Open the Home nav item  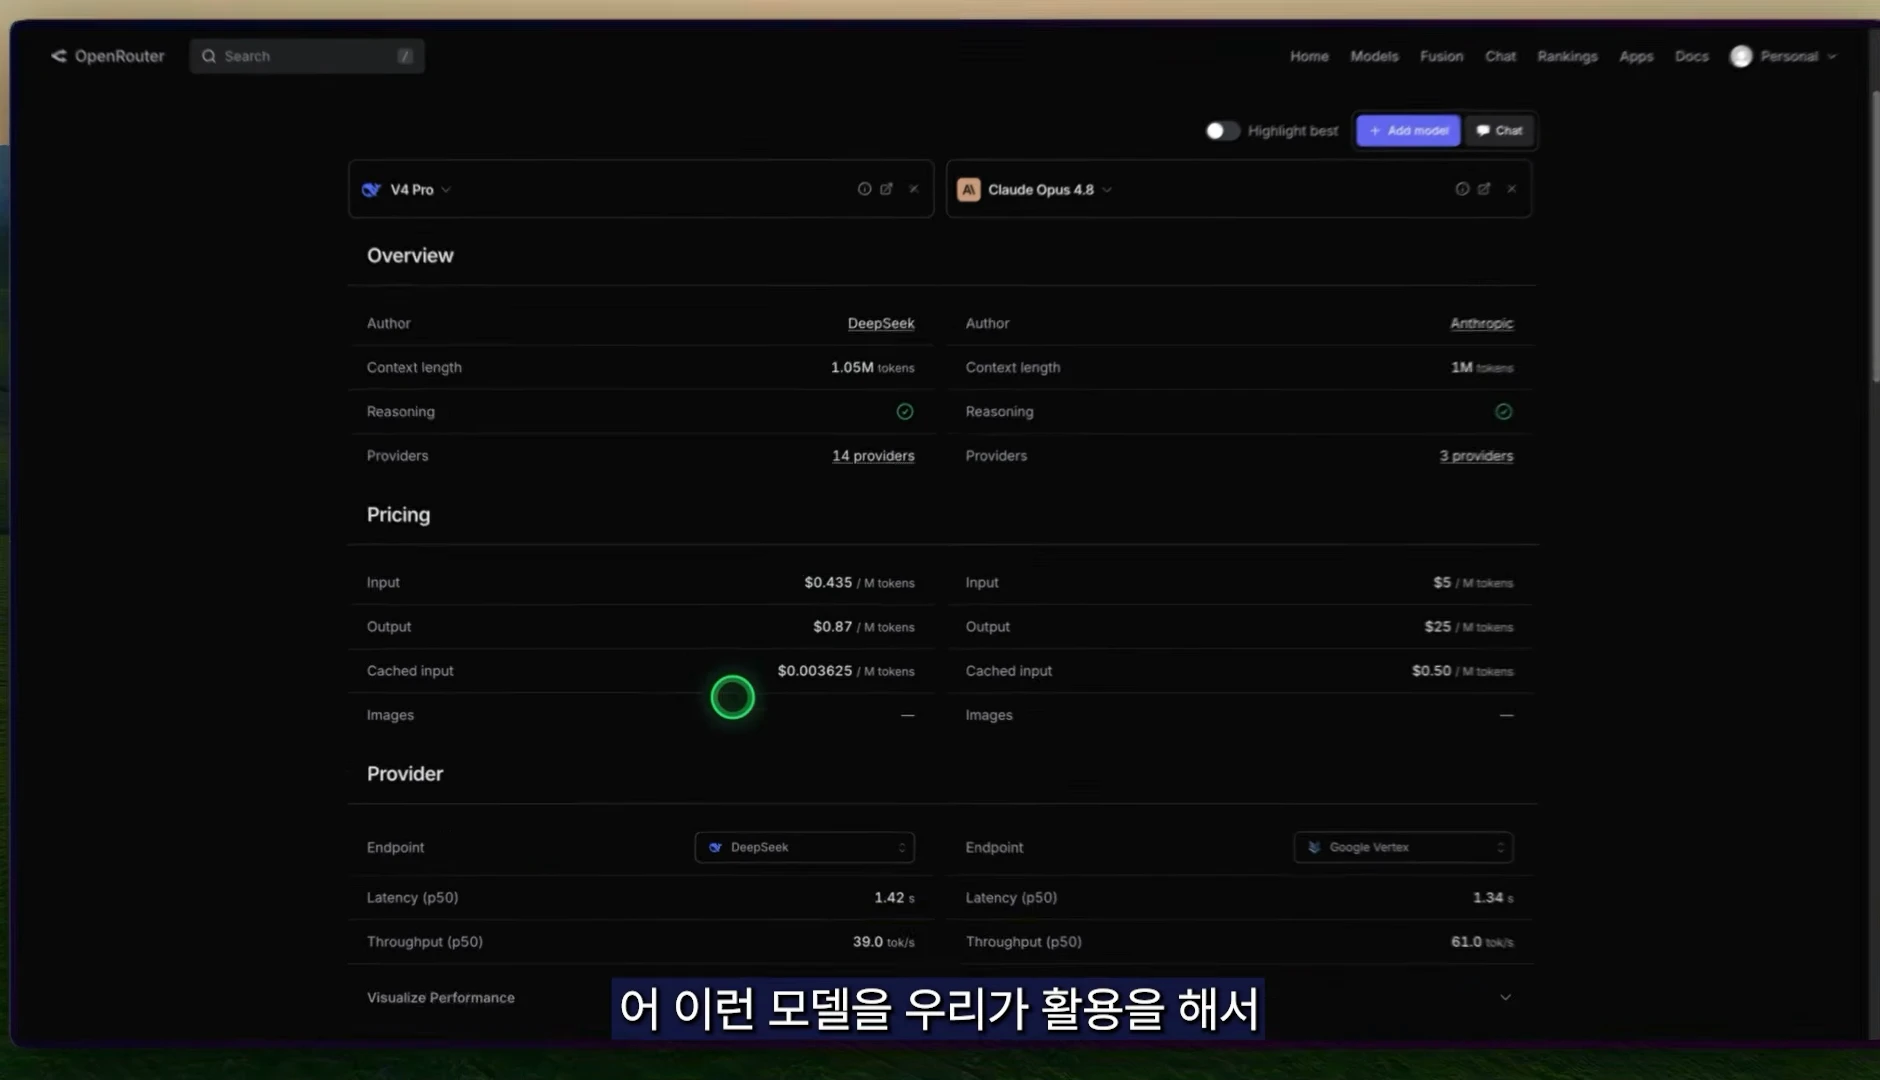pos(1309,56)
